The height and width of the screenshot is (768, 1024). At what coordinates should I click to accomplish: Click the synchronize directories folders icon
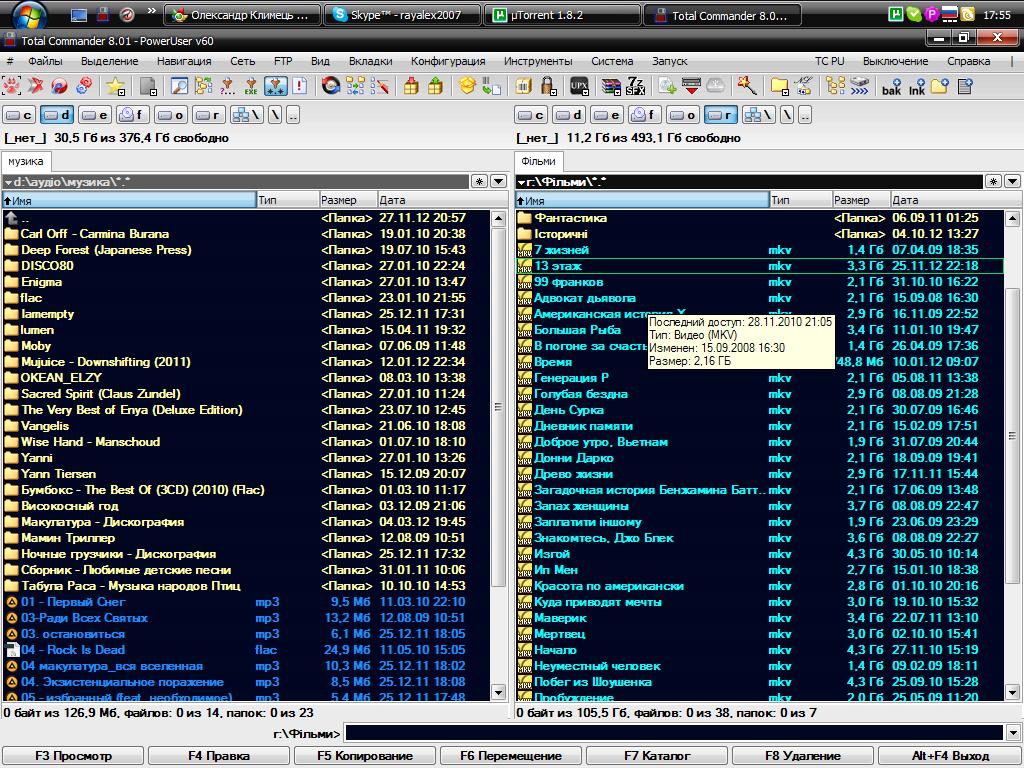coord(355,86)
